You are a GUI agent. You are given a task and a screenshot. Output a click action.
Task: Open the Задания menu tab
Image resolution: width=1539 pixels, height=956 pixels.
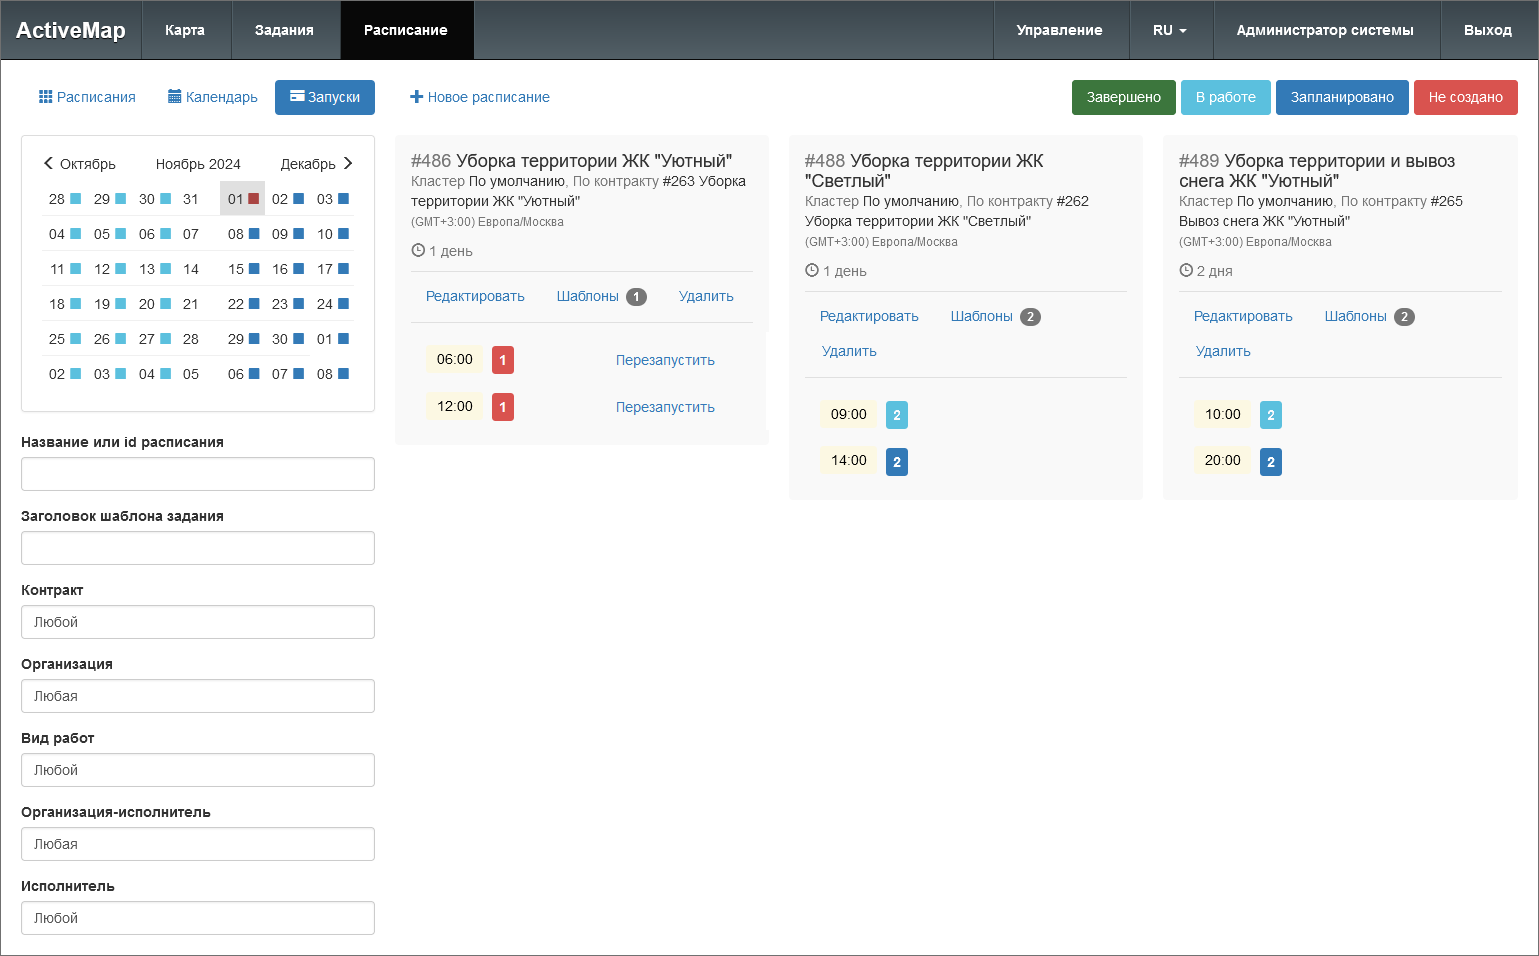(284, 30)
